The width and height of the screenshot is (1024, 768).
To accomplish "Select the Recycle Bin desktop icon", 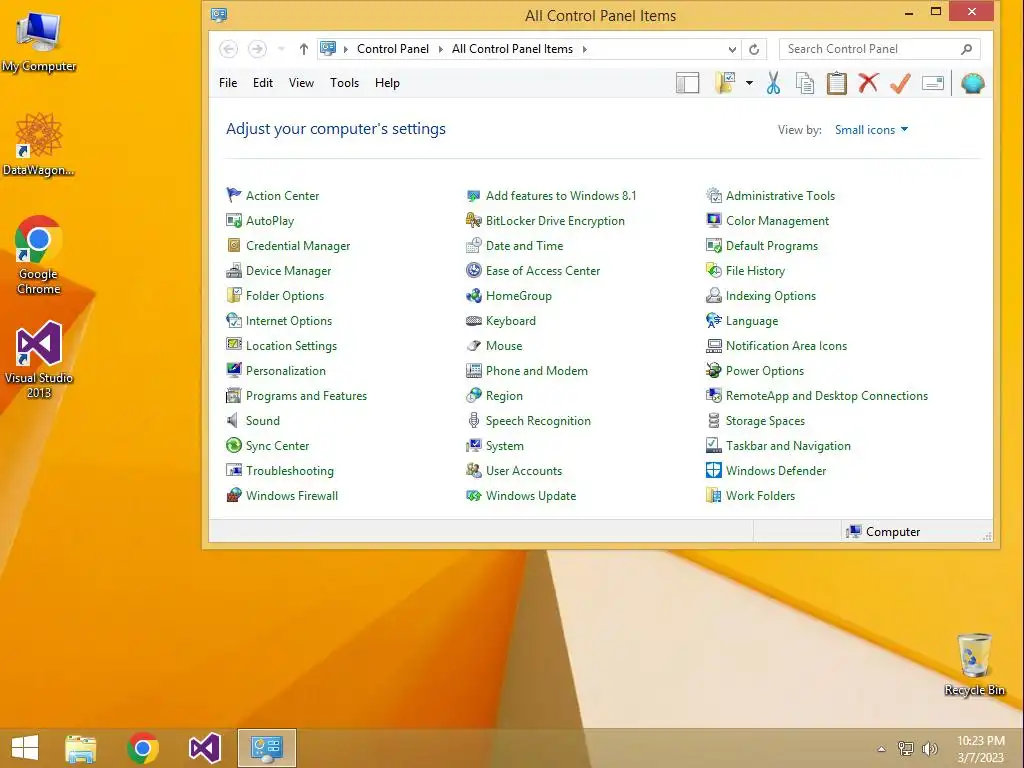I will pos(974,664).
